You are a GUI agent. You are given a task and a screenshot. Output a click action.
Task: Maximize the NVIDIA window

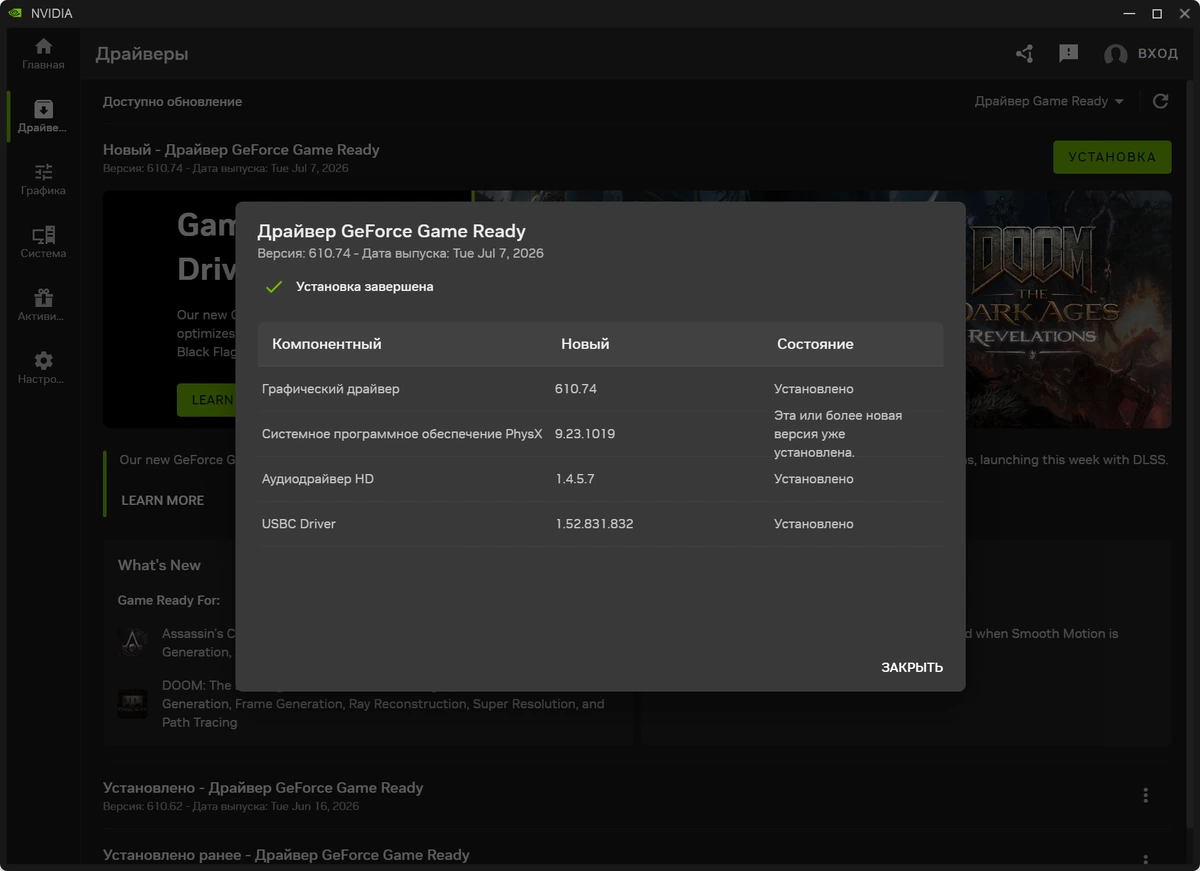click(x=1157, y=14)
